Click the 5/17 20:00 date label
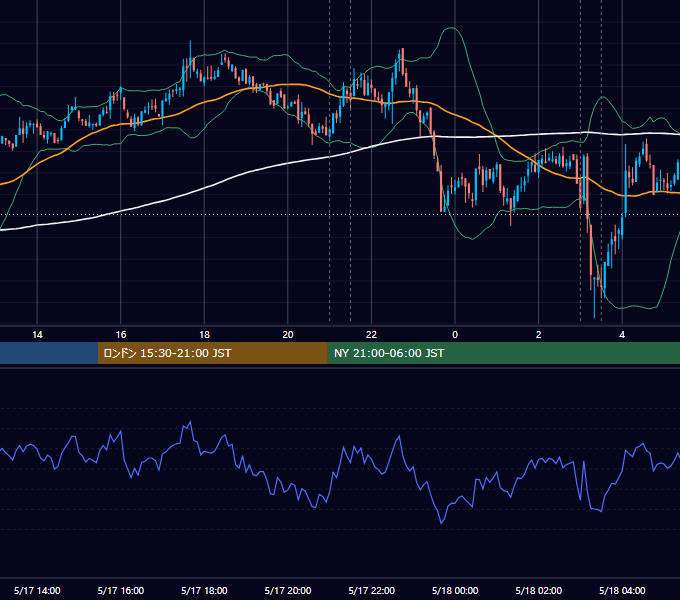 (288, 590)
